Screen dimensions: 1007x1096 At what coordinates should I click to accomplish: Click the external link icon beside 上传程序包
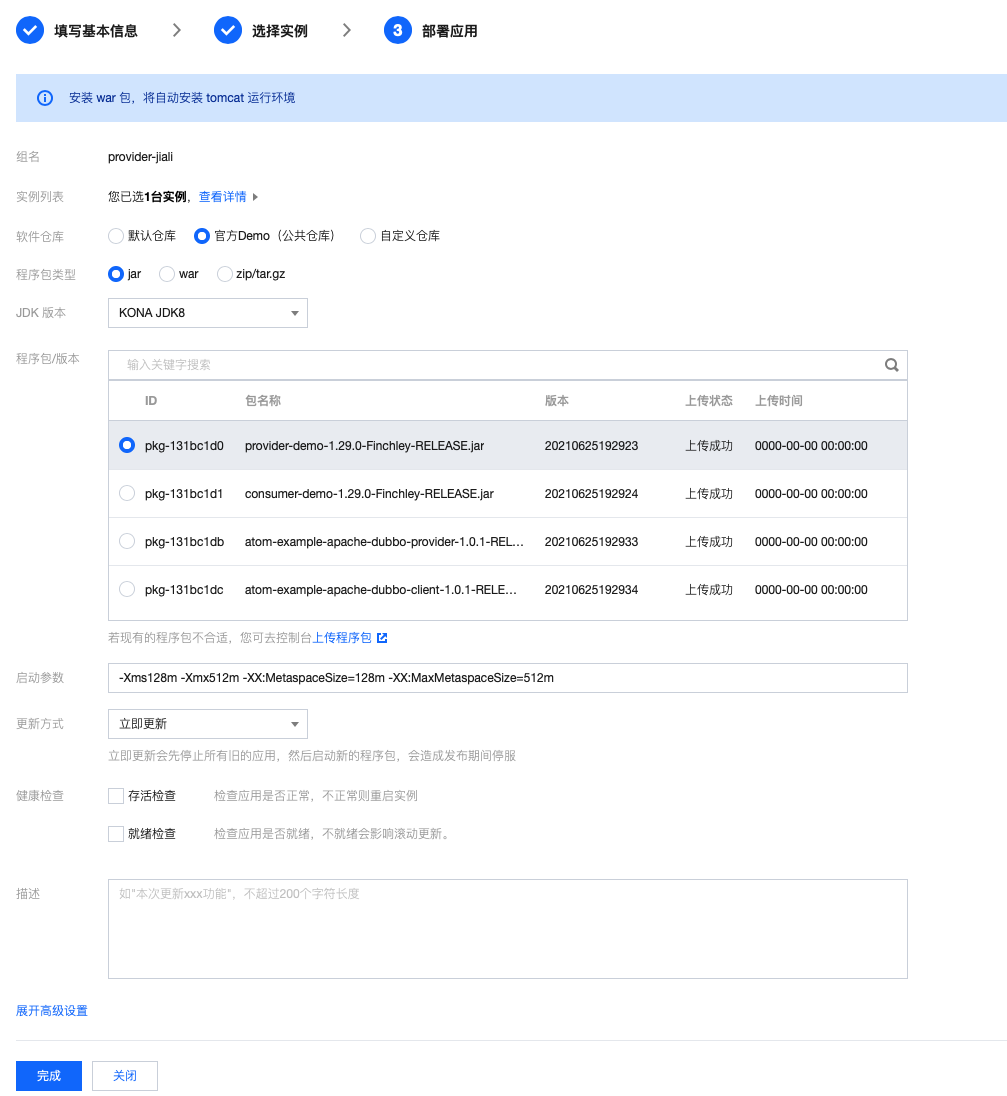(382, 637)
